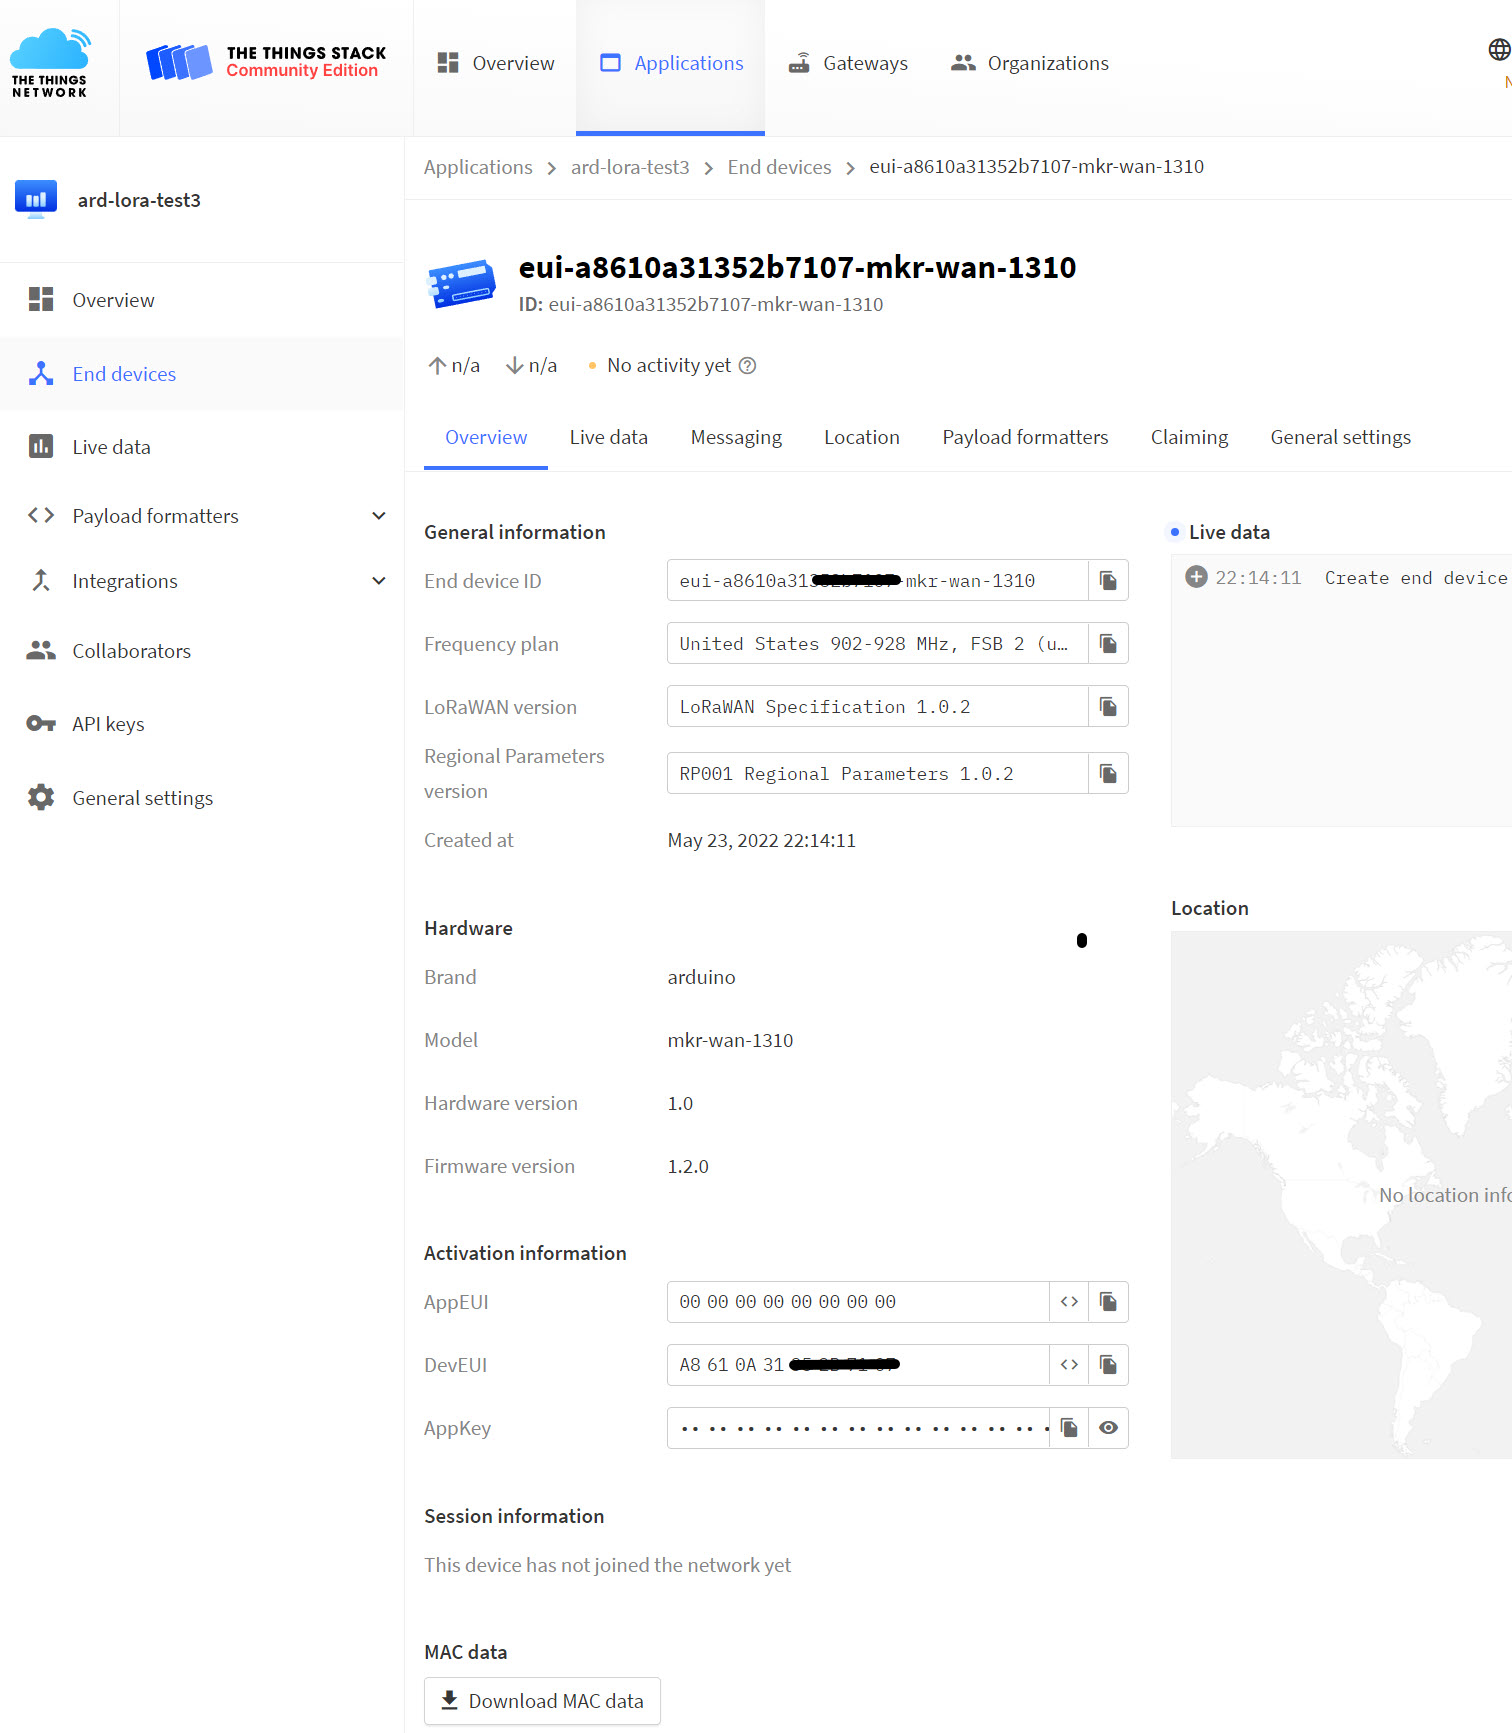Open sidebar Live data item
This screenshot has height=1733, width=1512.
(202, 447)
